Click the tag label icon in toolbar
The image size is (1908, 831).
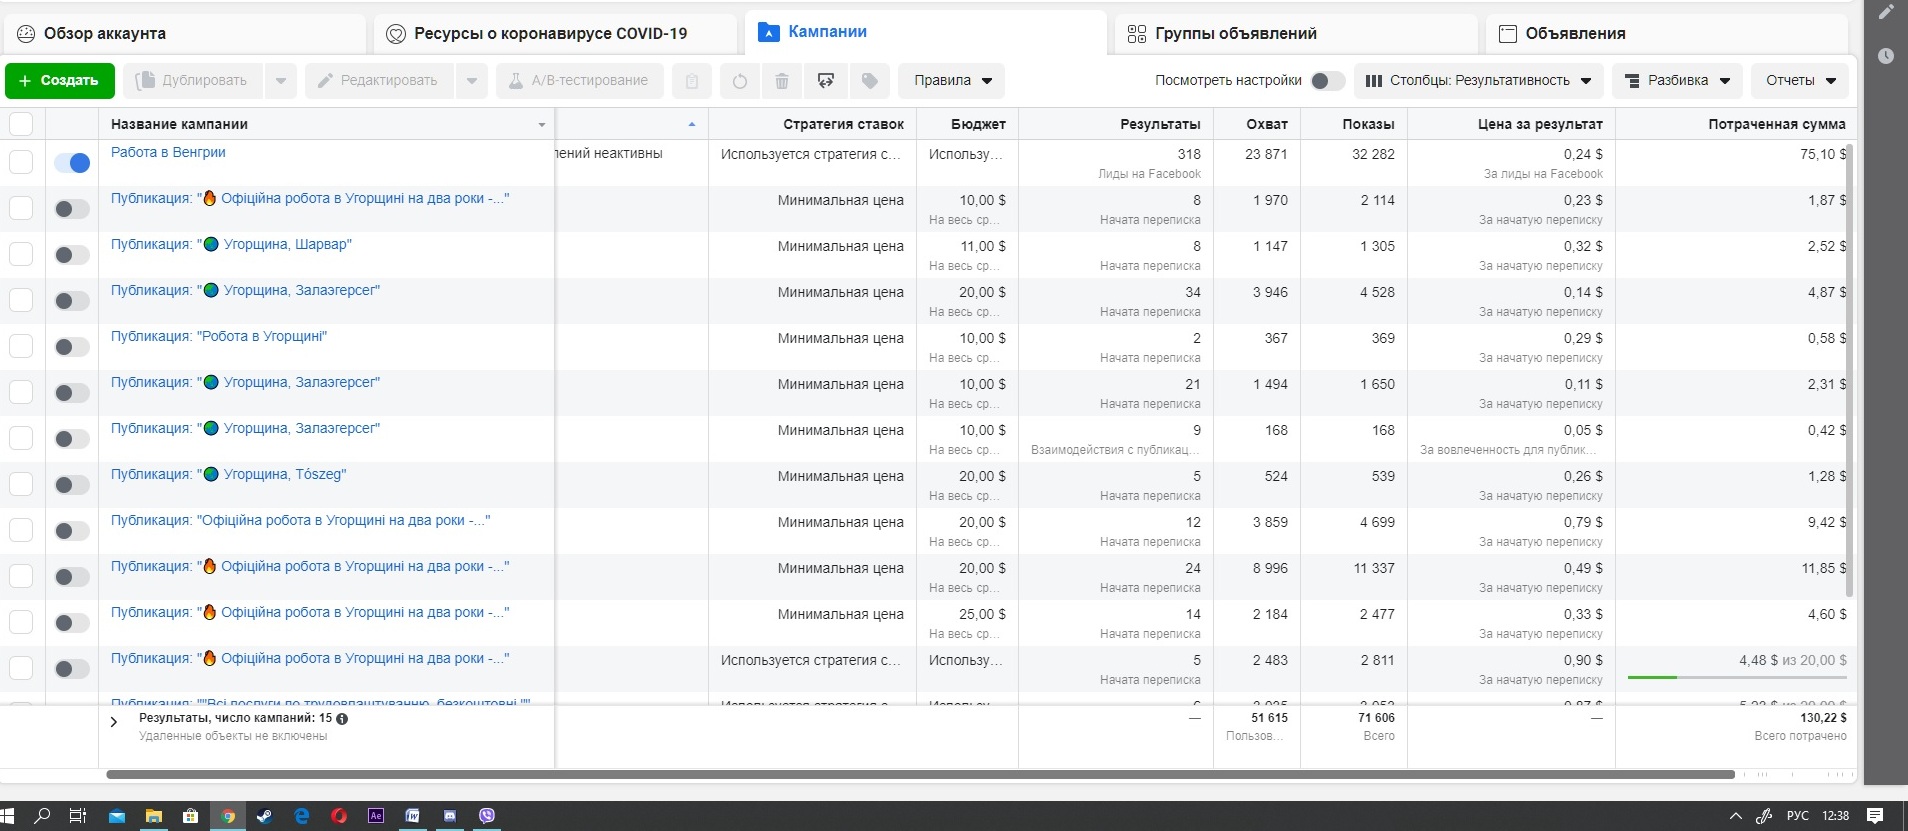tap(870, 81)
